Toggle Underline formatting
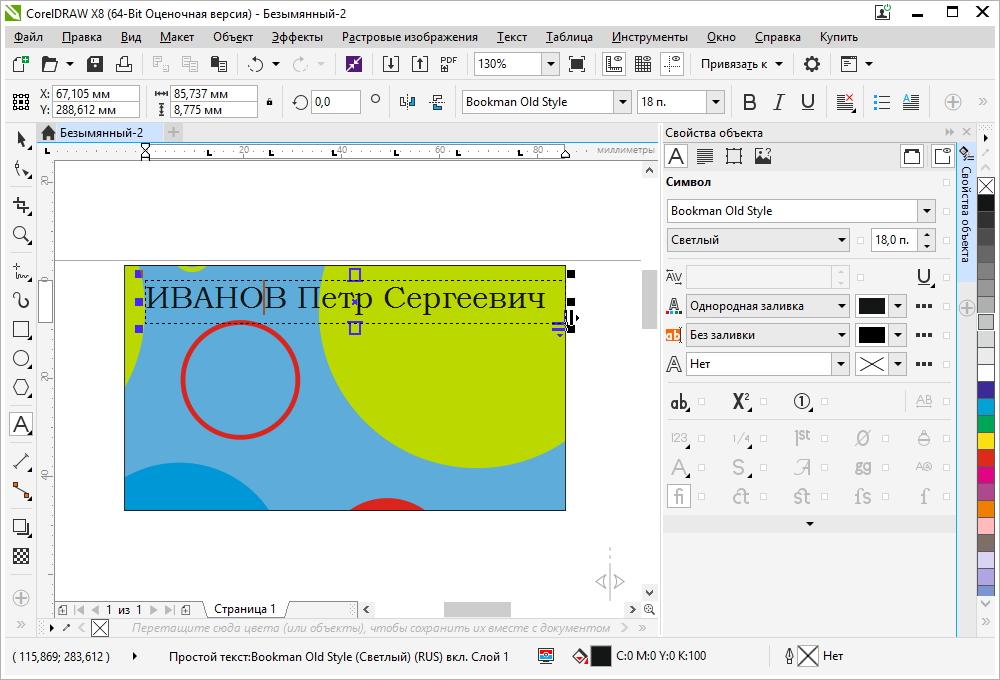Viewport: 1000px width, 680px height. click(x=807, y=102)
